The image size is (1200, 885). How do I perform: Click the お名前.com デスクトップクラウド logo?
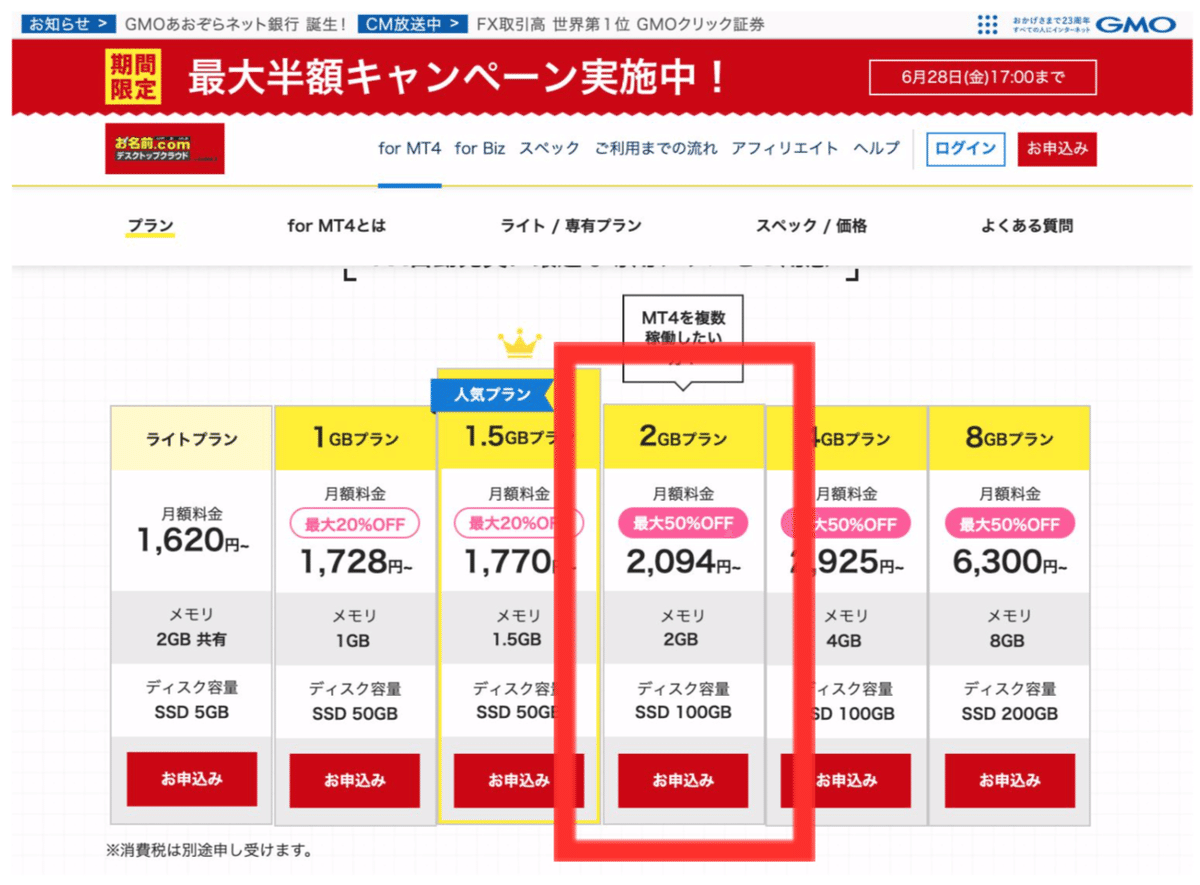point(165,149)
